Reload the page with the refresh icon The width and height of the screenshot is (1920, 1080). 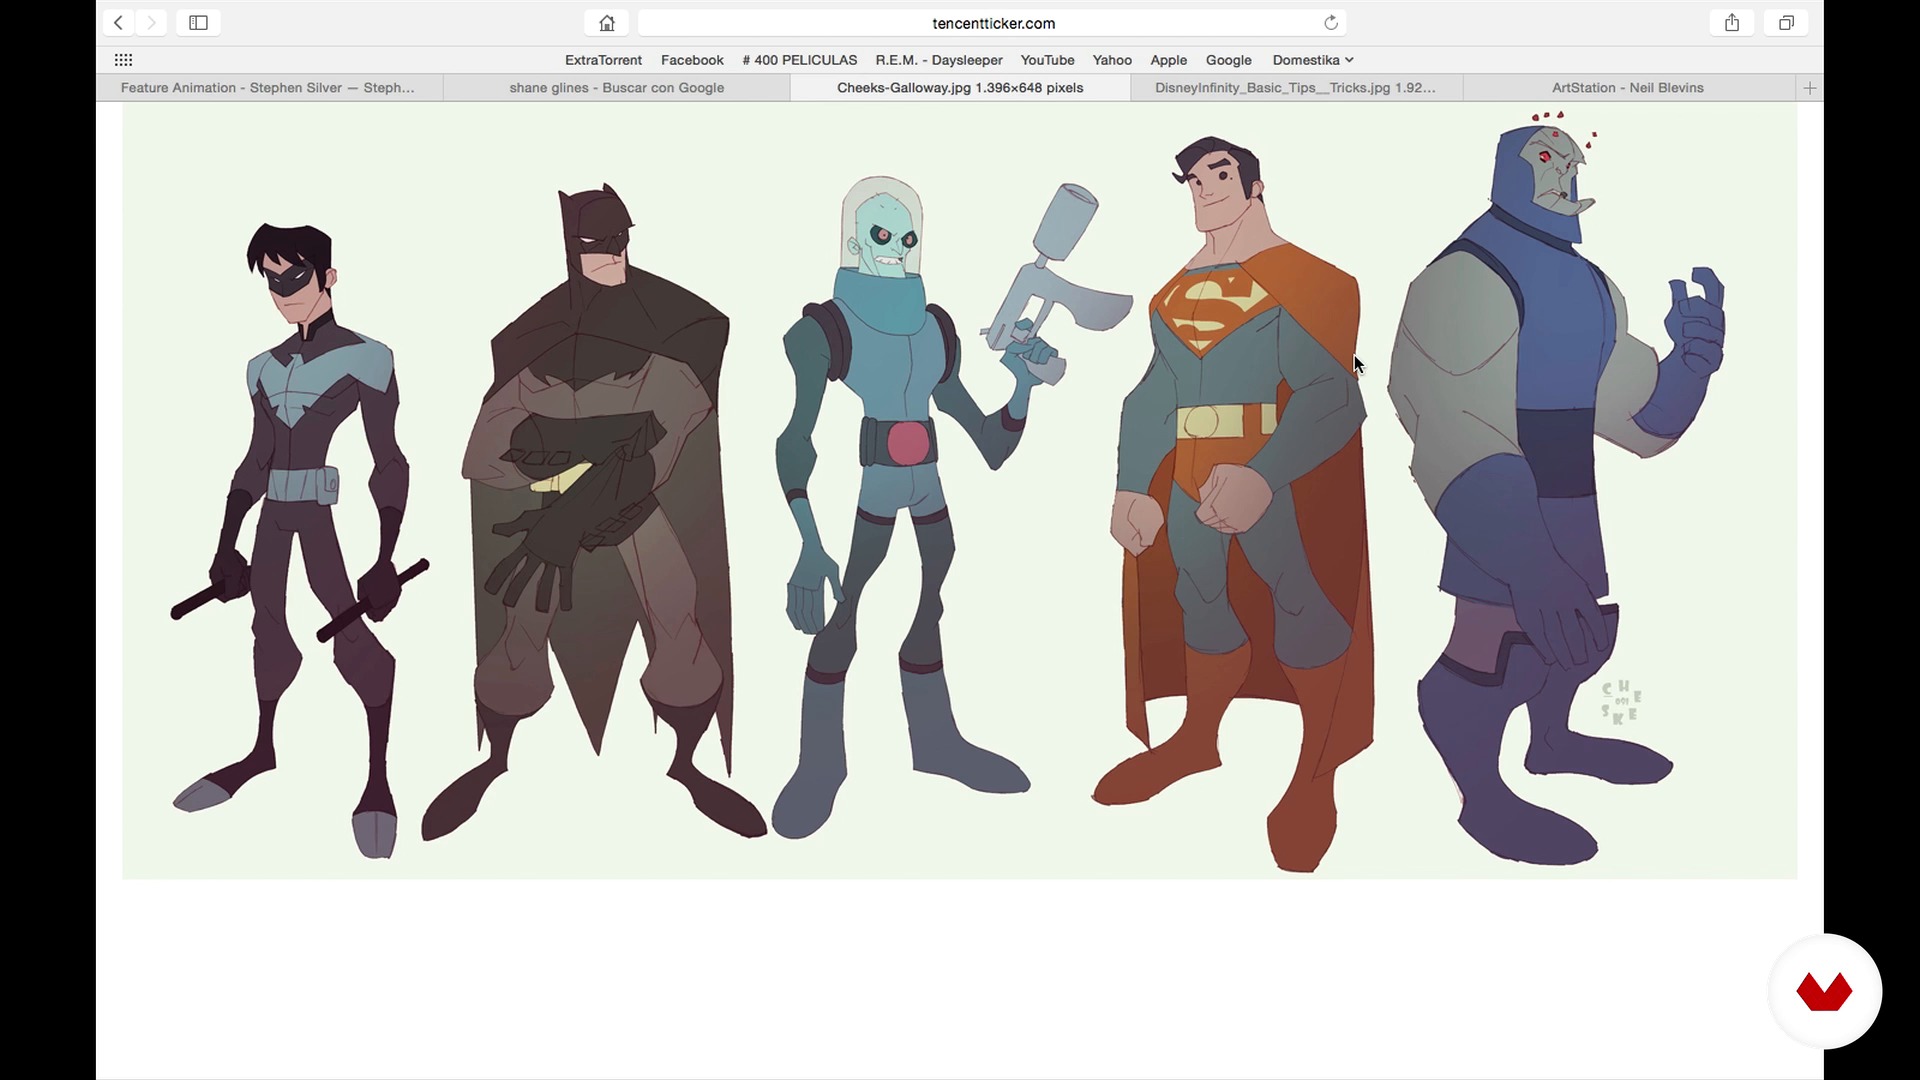[x=1331, y=23]
